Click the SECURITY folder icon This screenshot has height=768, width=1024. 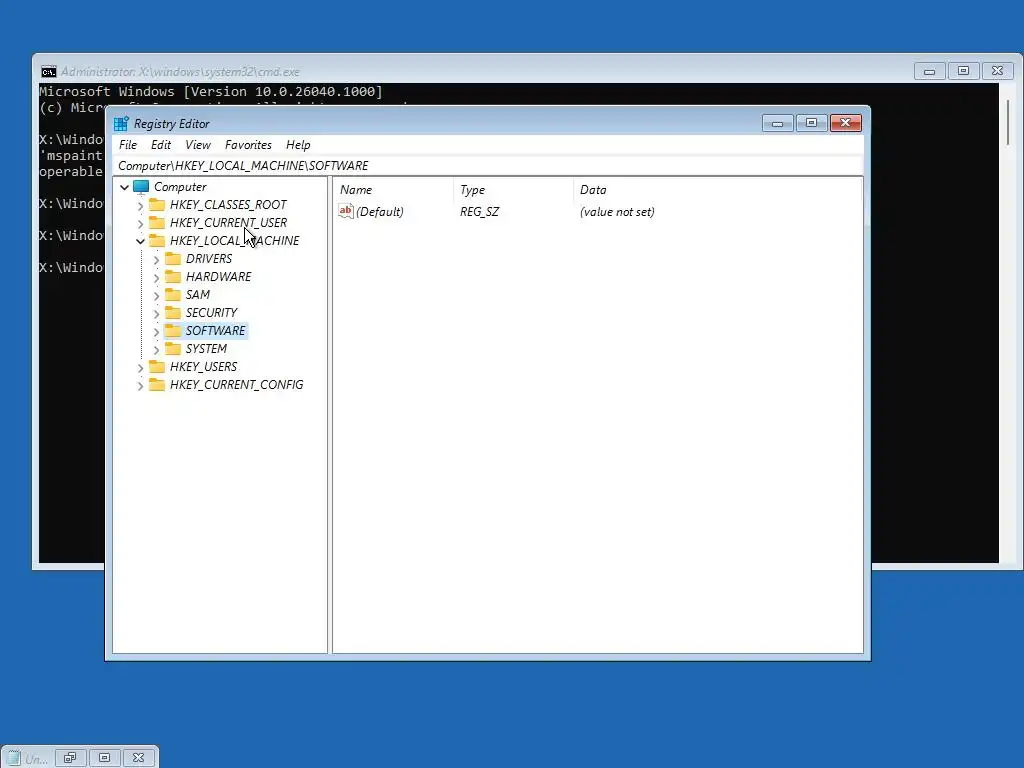[x=172, y=312]
